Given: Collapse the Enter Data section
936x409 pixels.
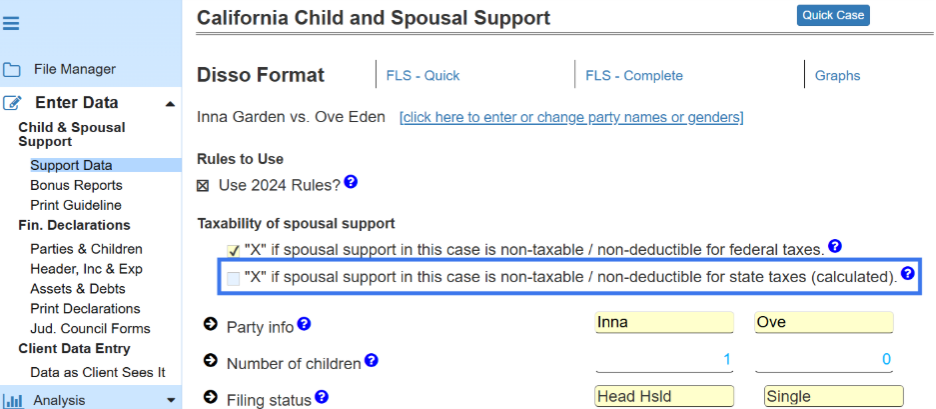Looking at the screenshot, I should coord(170,103).
